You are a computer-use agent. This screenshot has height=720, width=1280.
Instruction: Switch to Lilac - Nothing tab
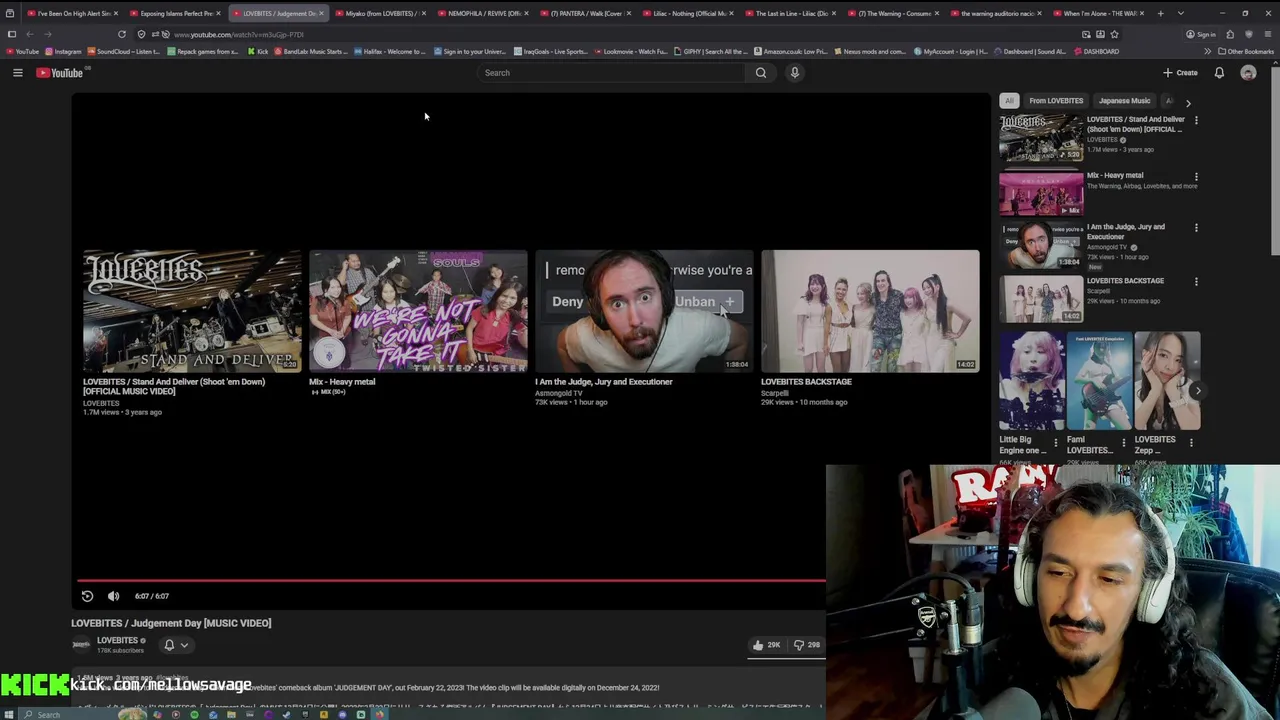[687, 13]
